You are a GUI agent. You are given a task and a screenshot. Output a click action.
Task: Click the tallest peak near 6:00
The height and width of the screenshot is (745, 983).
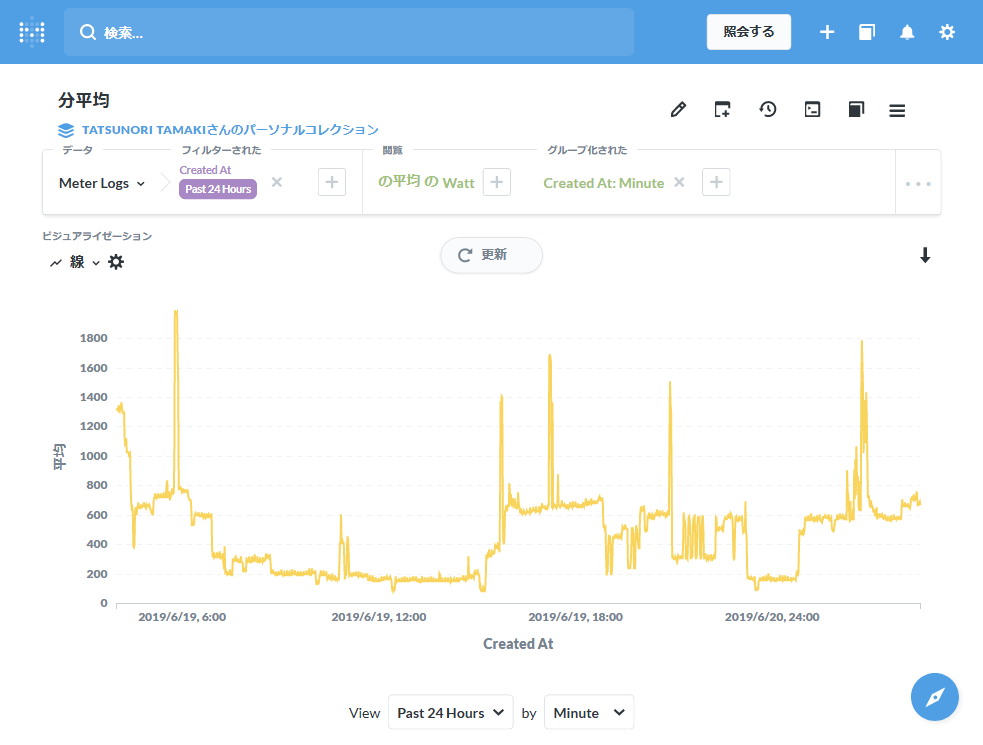click(176, 312)
